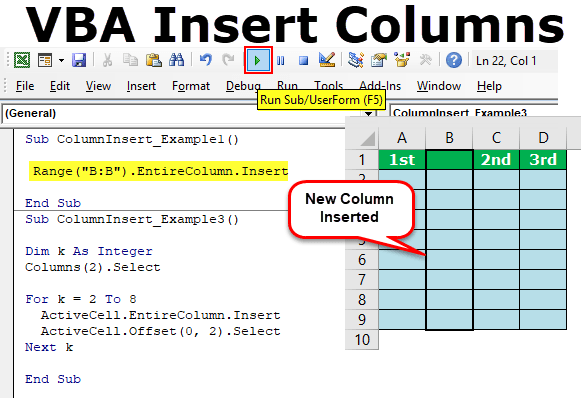Run the Sub with the green play icon
581x398 pixels.
pos(258,60)
